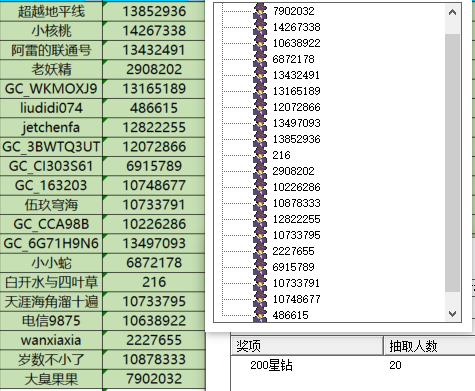Screen dimensions: 475x391
Task: Click spreadsheet cell 天涯海角溜十遍
Action: 51,301
